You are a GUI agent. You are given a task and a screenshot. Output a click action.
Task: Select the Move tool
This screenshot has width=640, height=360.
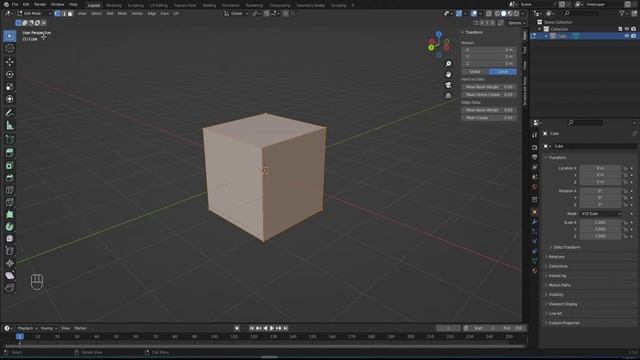pos(9,62)
